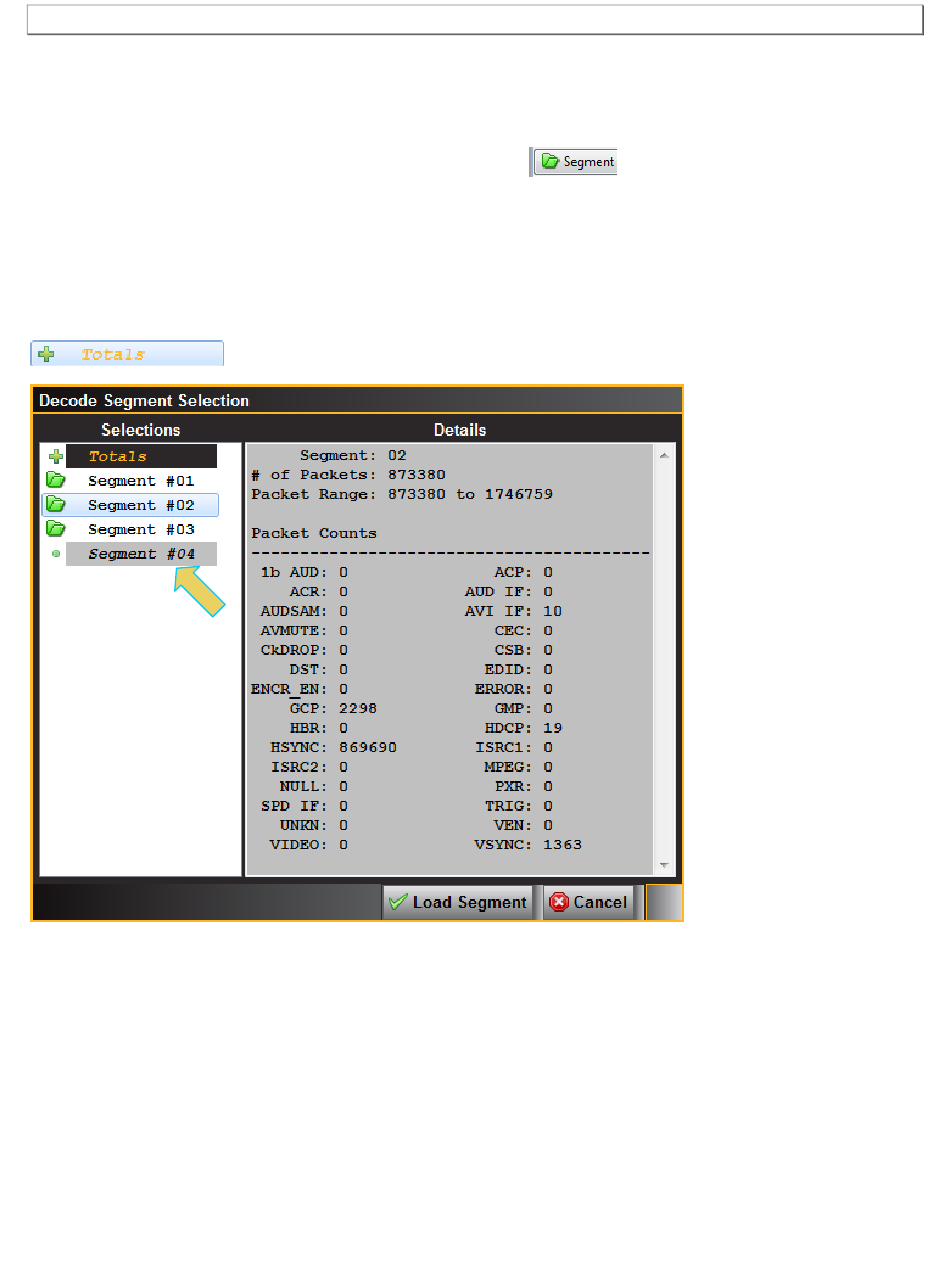Click the Details column header
This screenshot has height=1267, width=950.
pos(460,430)
